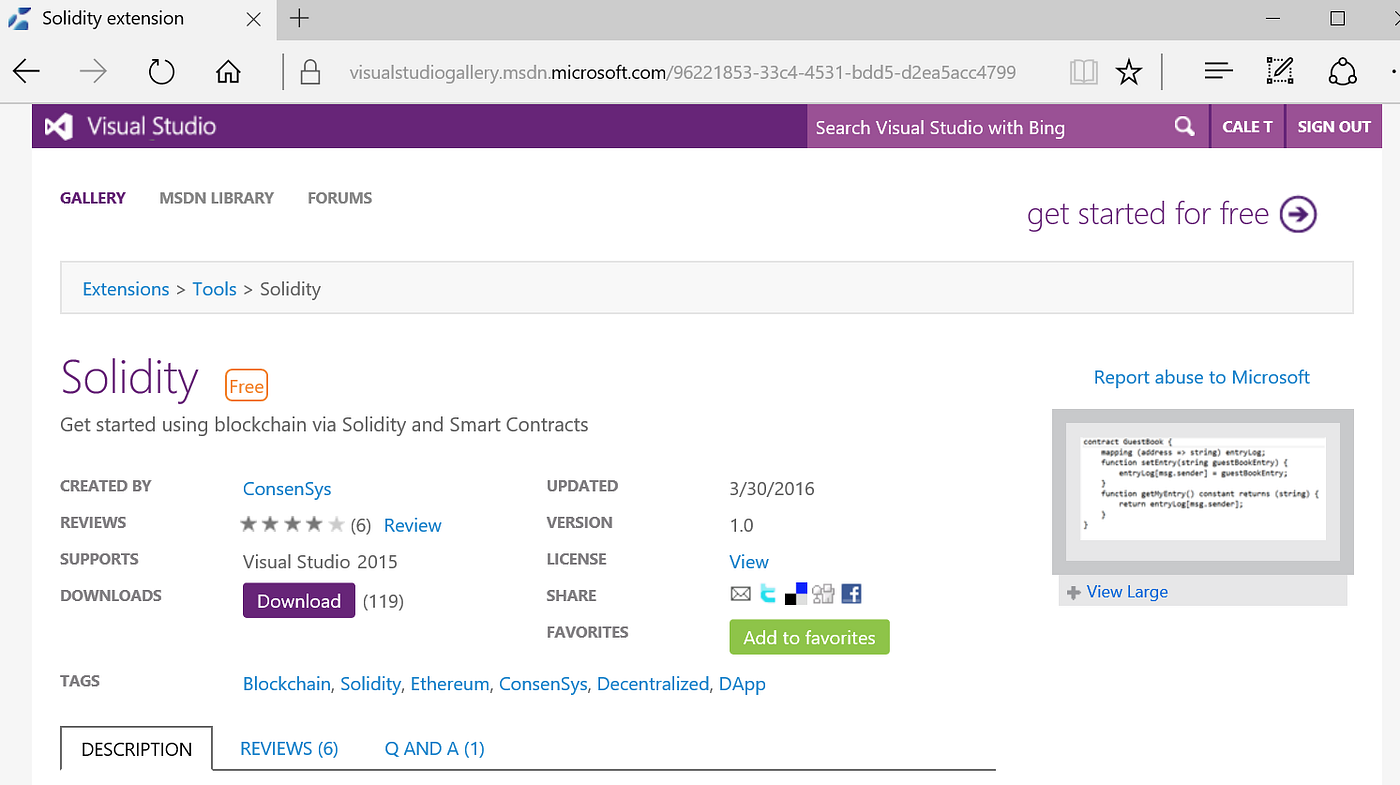Open Make a Web Note in Edge
The image size is (1400, 785).
tap(1279, 70)
